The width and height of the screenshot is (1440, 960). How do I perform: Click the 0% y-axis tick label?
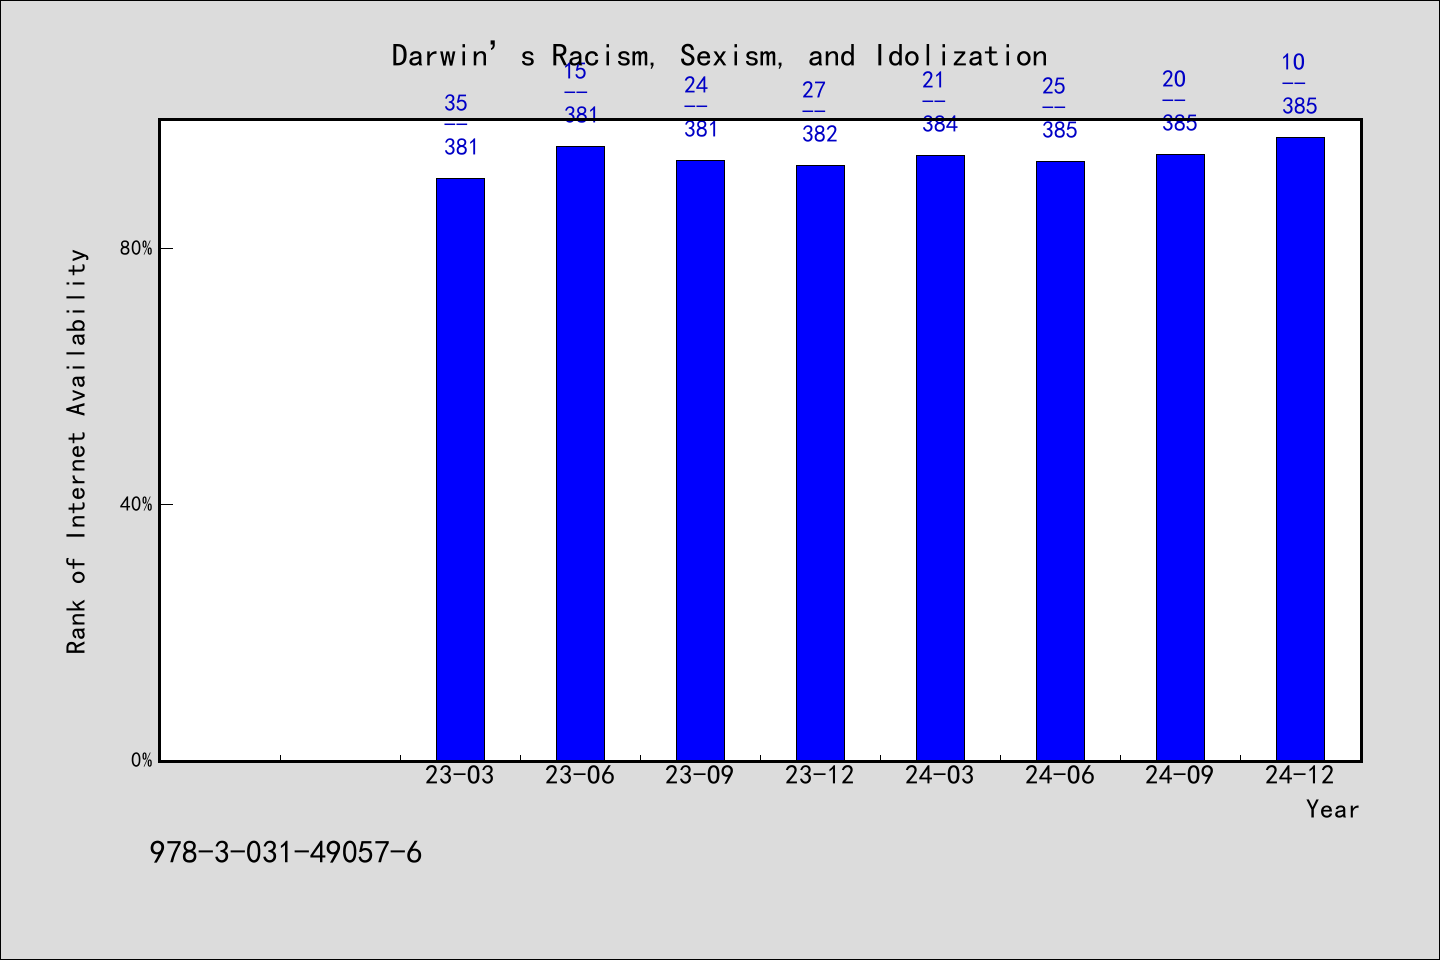[142, 760]
